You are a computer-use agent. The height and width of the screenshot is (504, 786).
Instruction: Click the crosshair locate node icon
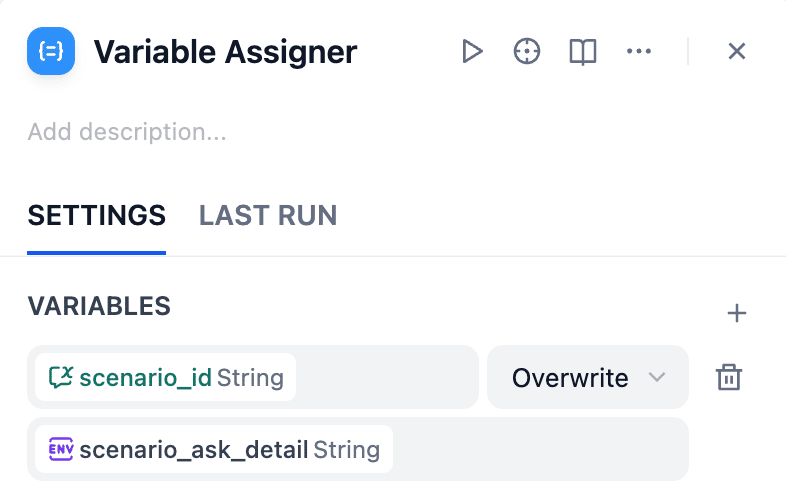(527, 51)
